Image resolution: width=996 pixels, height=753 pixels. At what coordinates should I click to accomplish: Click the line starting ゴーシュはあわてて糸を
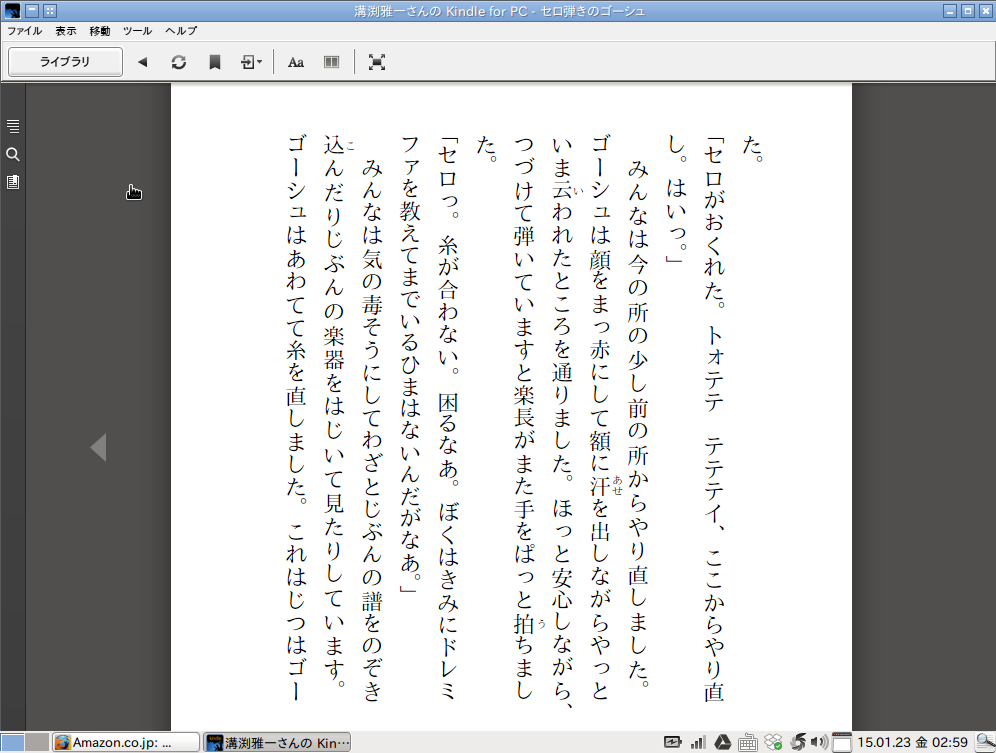(x=296, y=419)
